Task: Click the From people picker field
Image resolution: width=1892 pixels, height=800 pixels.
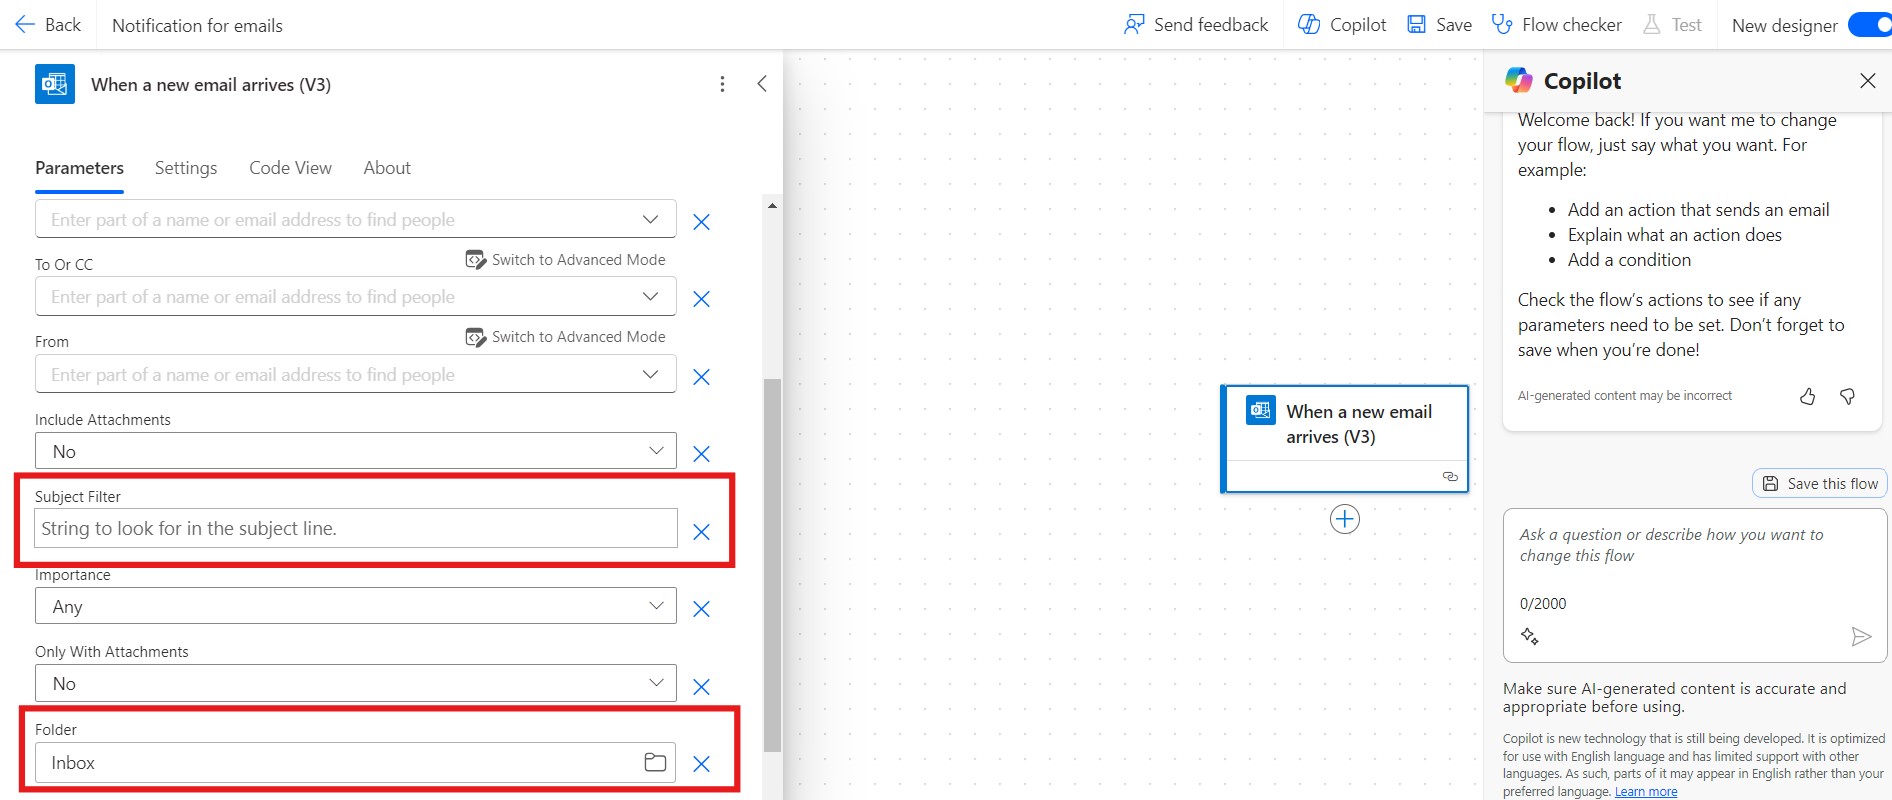Action: [356, 374]
